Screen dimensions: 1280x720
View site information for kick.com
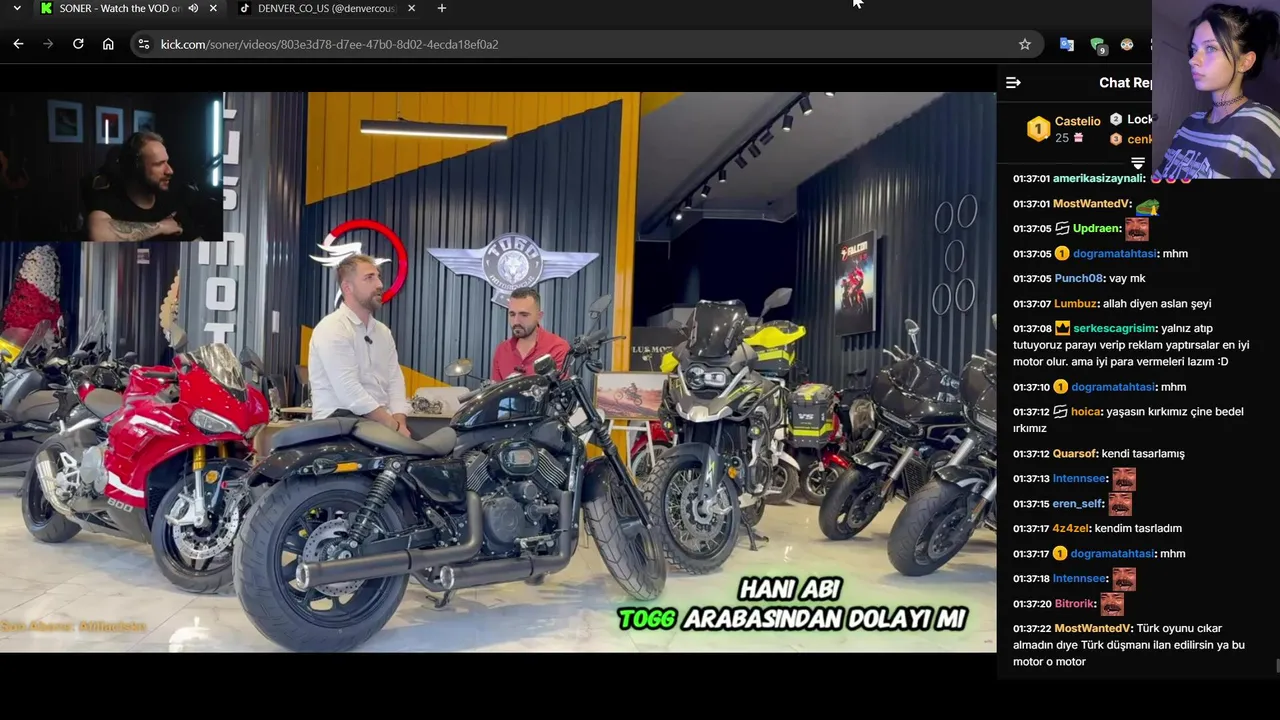coord(143,44)
